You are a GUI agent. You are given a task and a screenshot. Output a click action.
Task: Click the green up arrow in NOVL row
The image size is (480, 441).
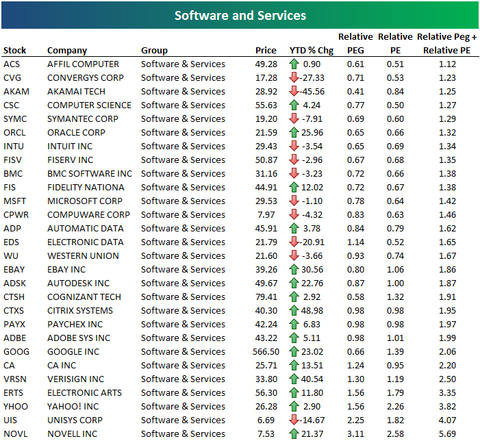(294, 434)
